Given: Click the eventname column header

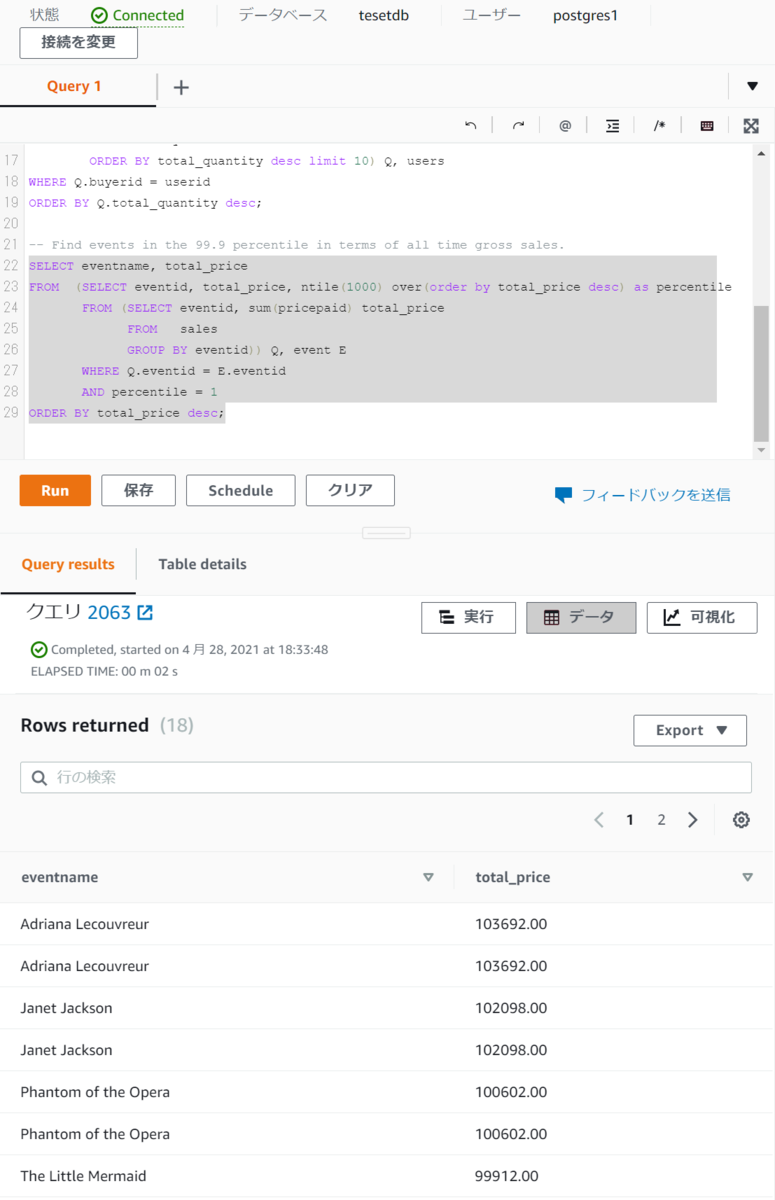Looking at the screenshot, I should [x=60, y=877].
